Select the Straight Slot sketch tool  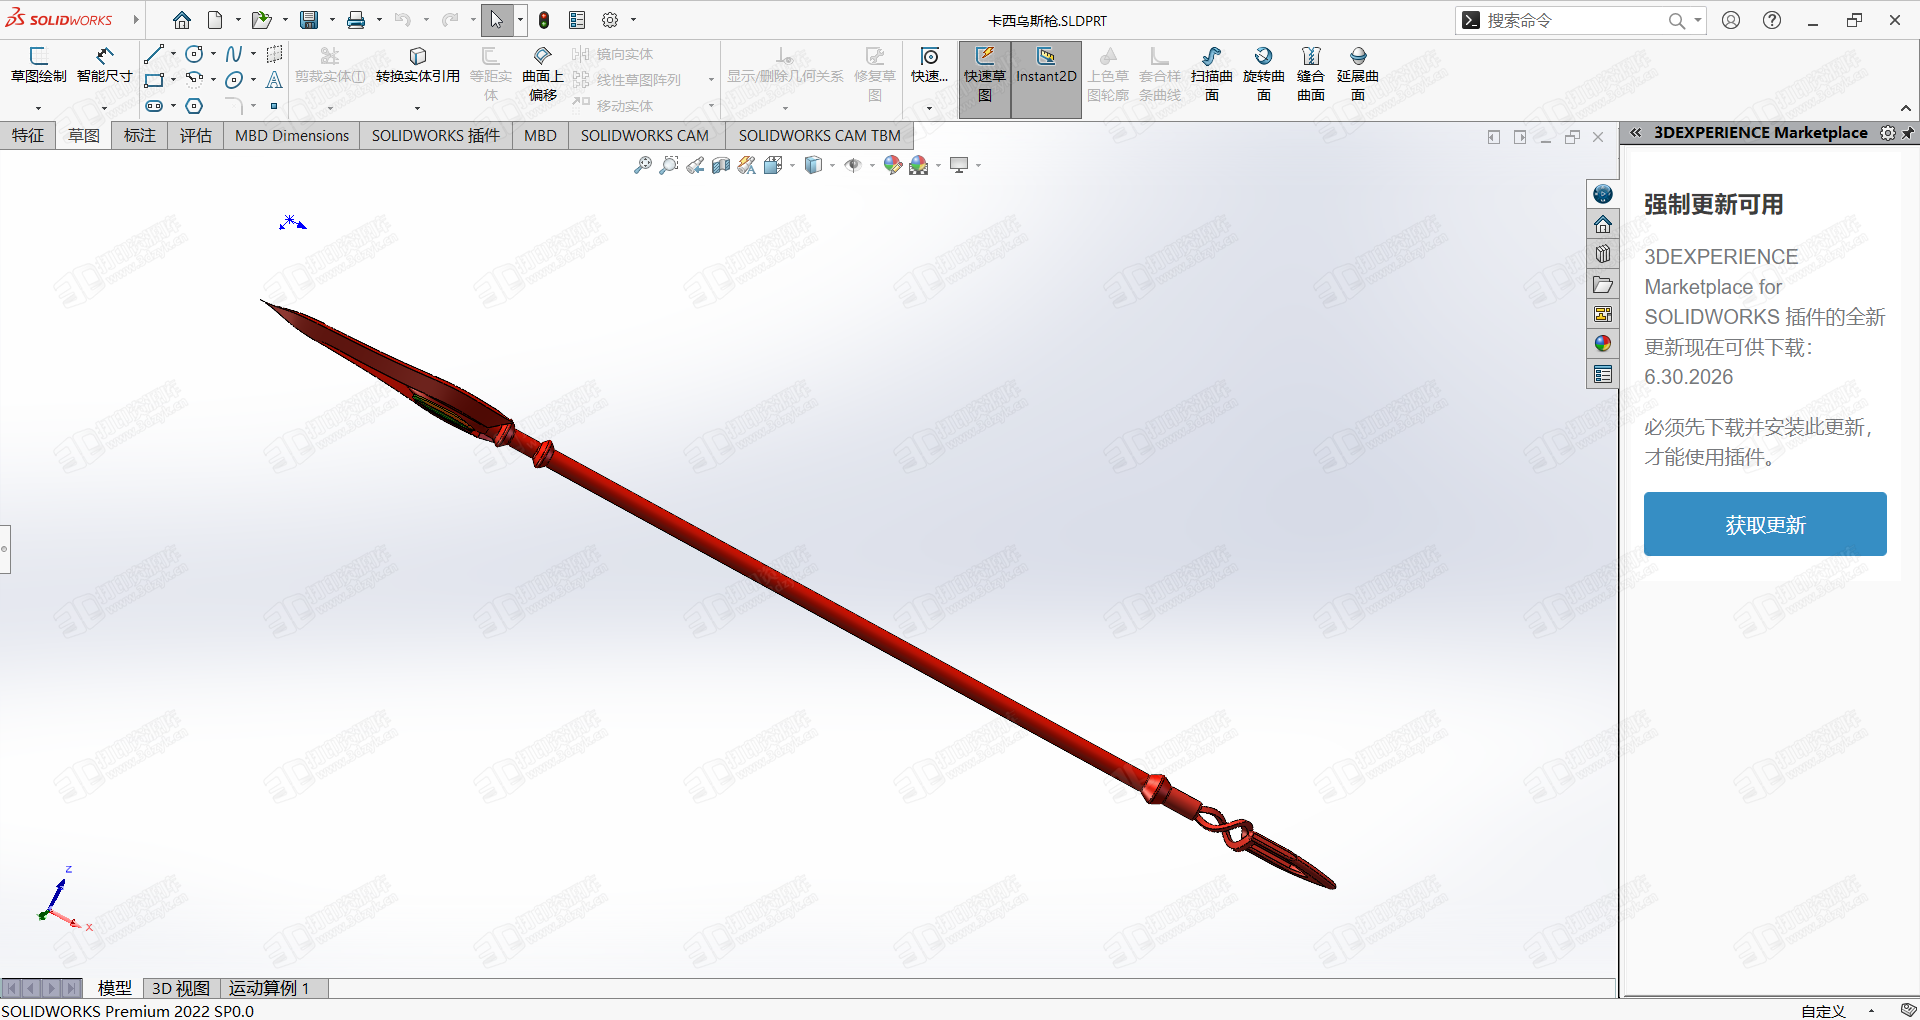point(154,106)
